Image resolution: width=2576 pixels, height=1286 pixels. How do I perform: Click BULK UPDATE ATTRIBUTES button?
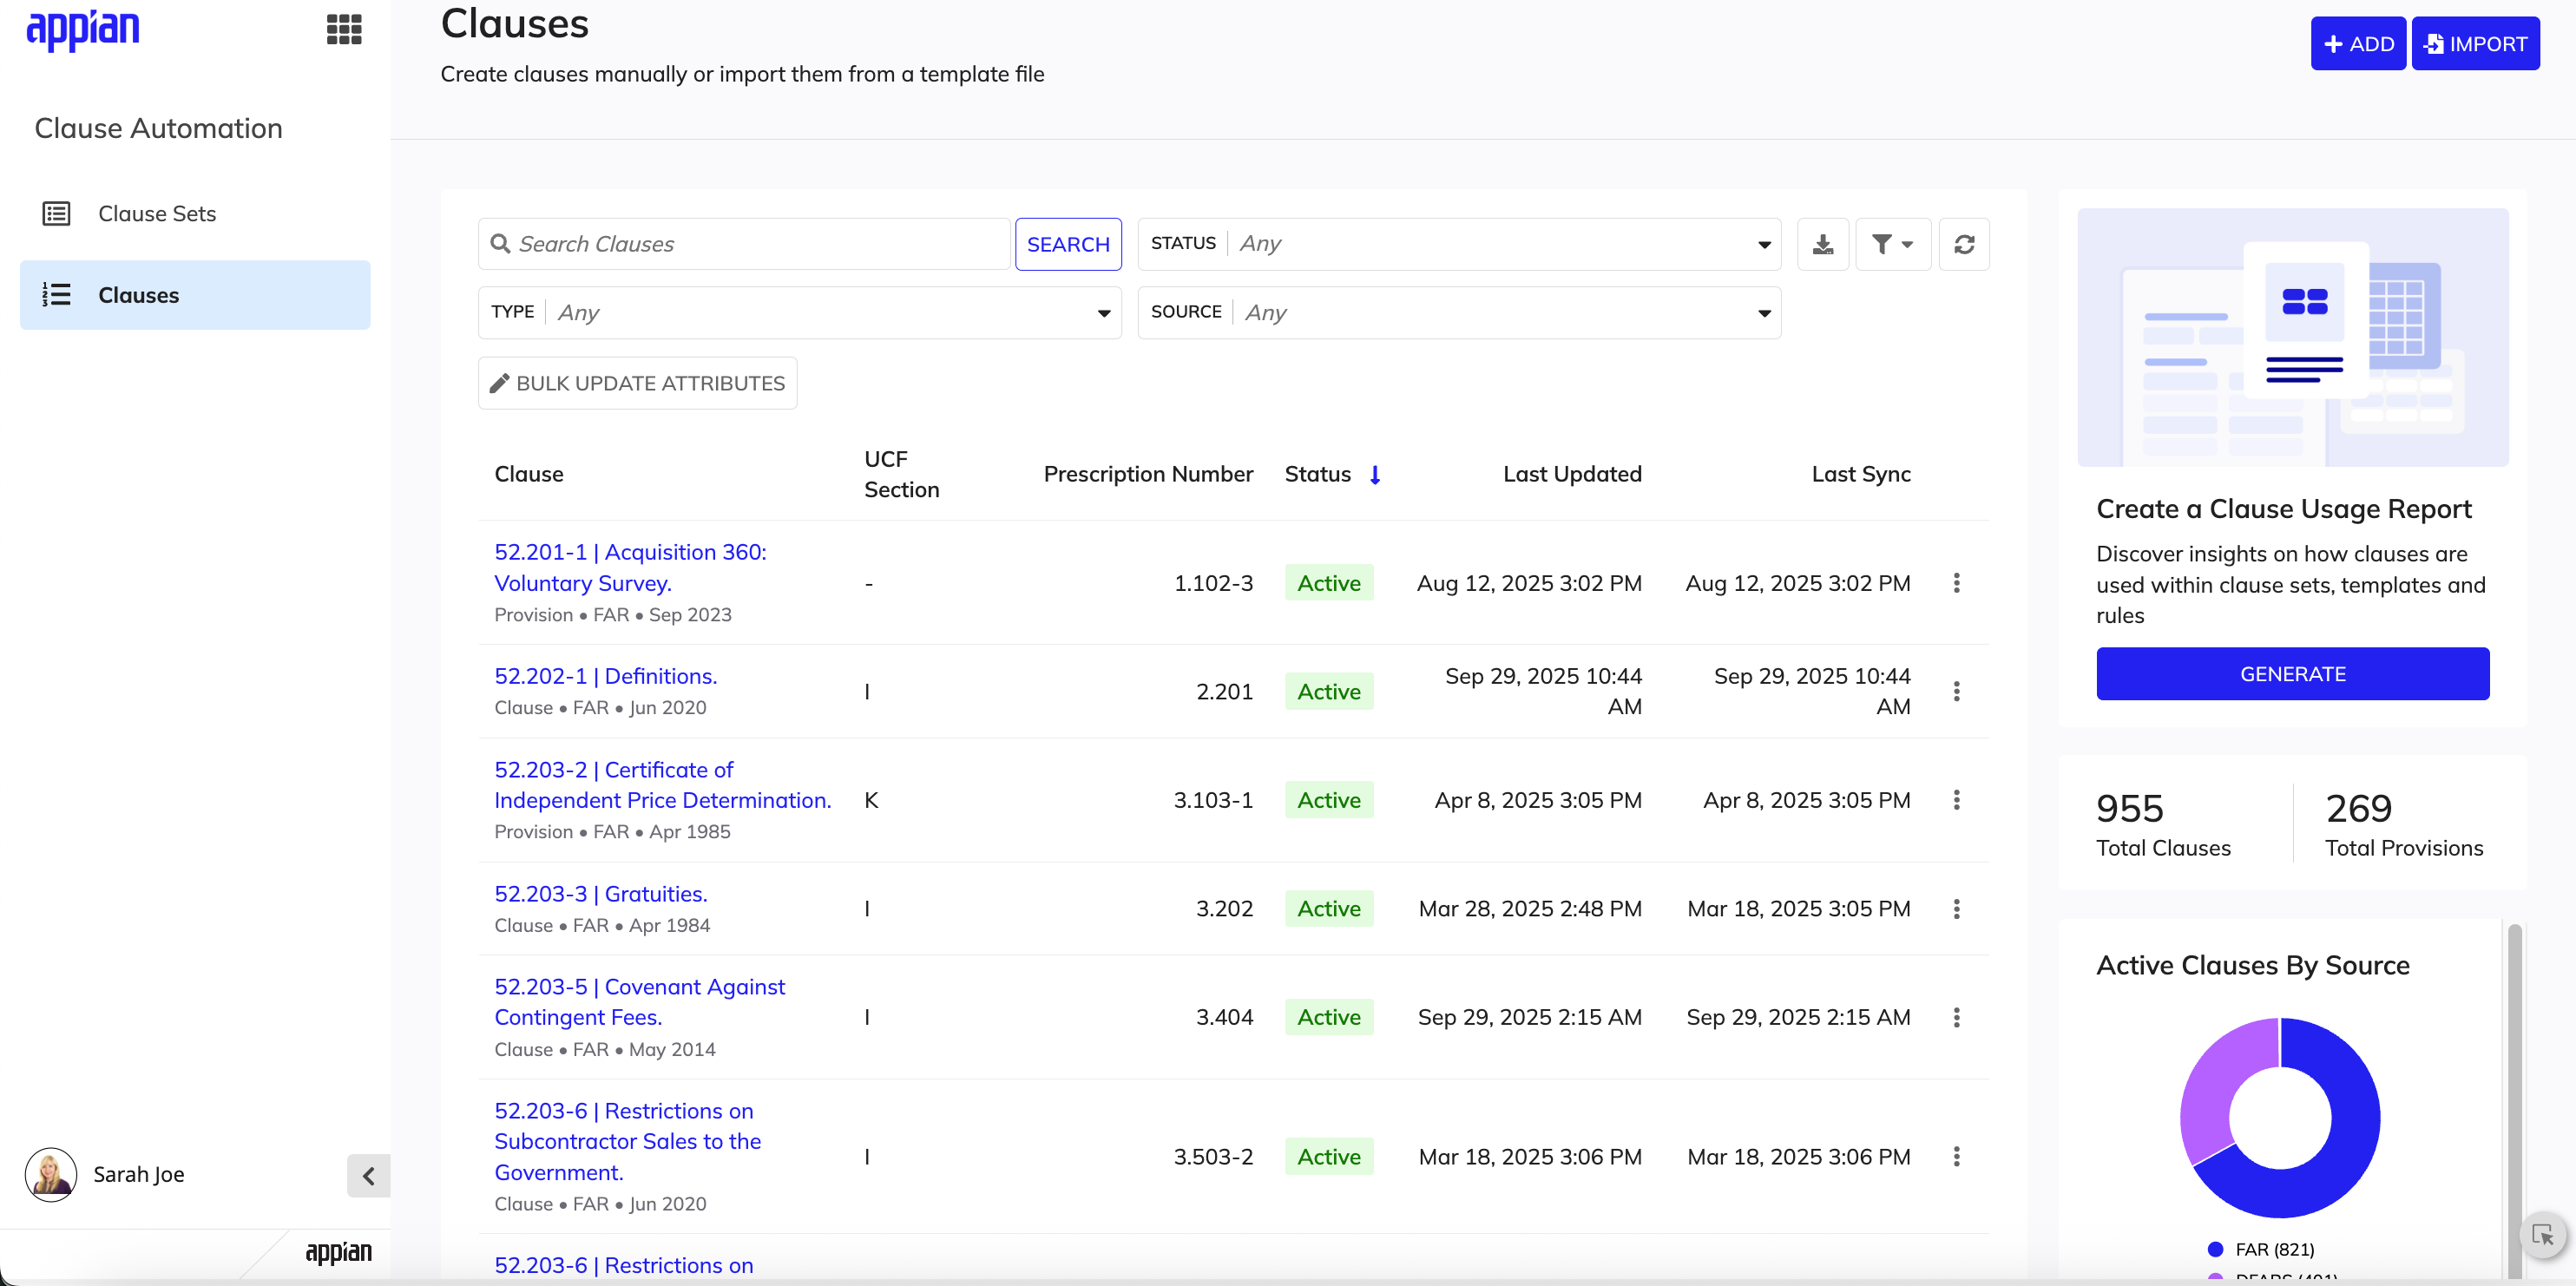click(638, 383)
